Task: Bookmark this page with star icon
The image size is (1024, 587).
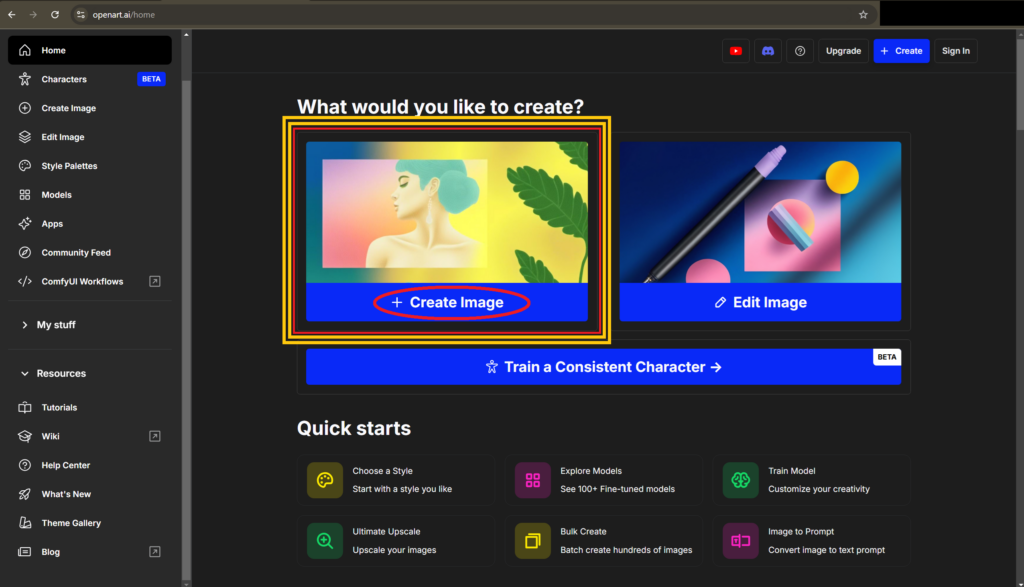Action: pos(863,15)
